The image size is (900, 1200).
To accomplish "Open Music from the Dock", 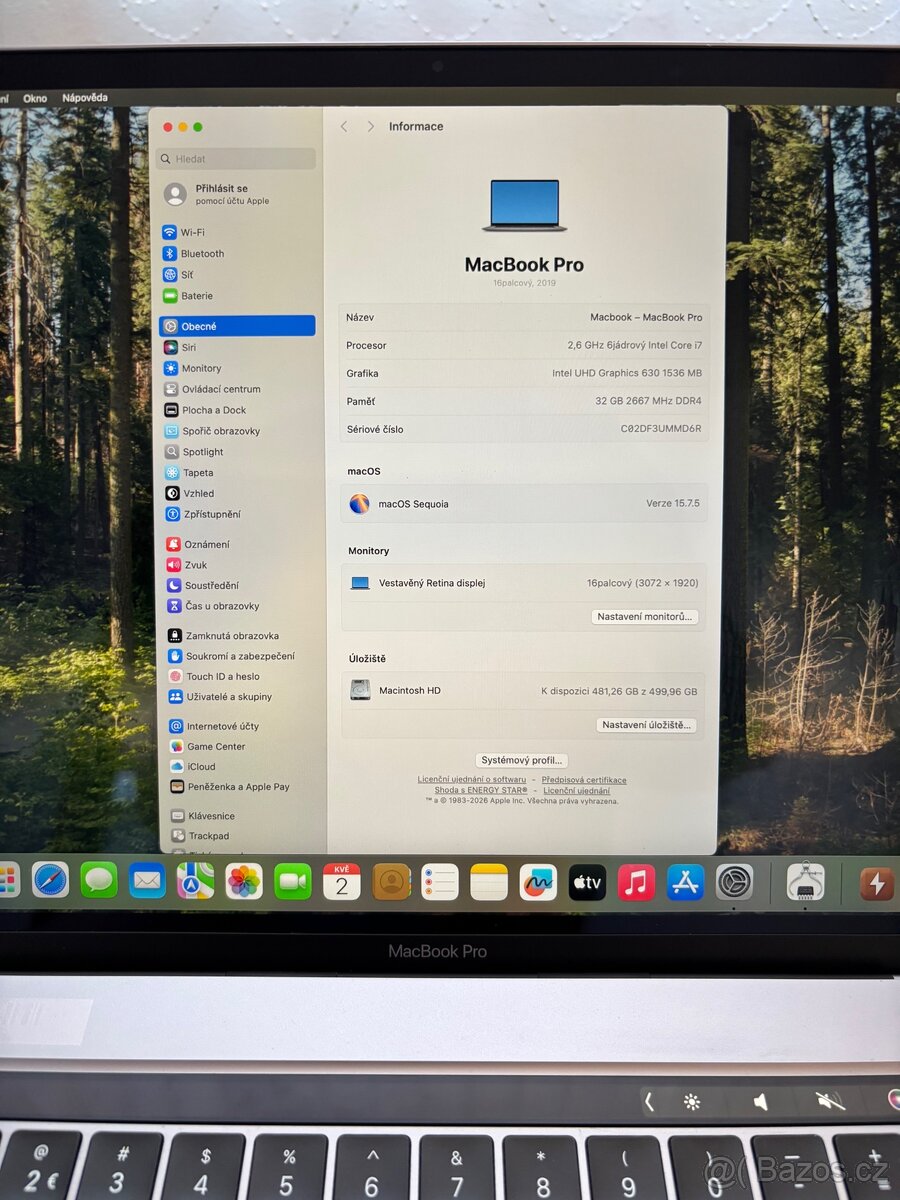I will click(636, 882).
